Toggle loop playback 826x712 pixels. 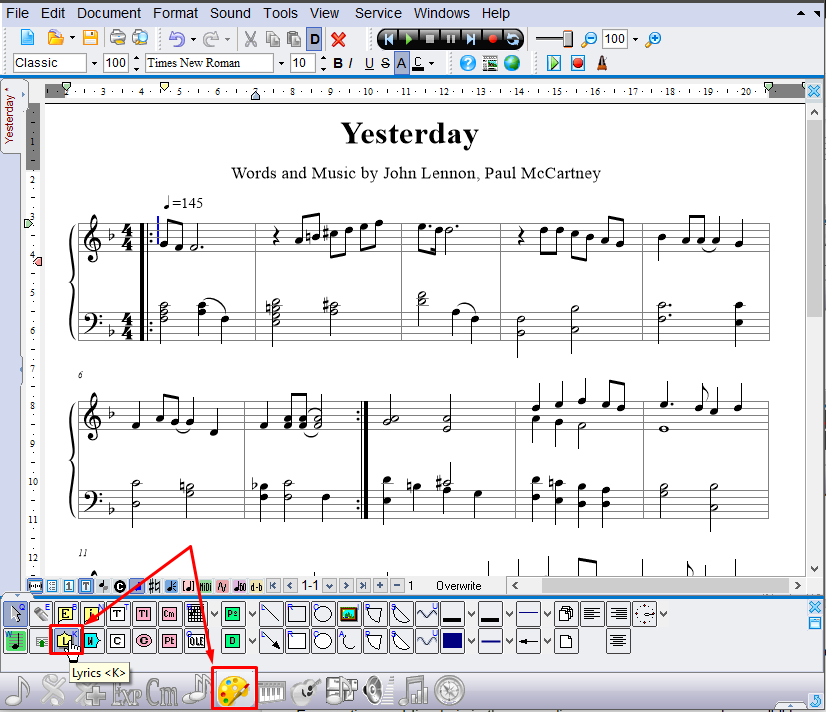[513, 39]
